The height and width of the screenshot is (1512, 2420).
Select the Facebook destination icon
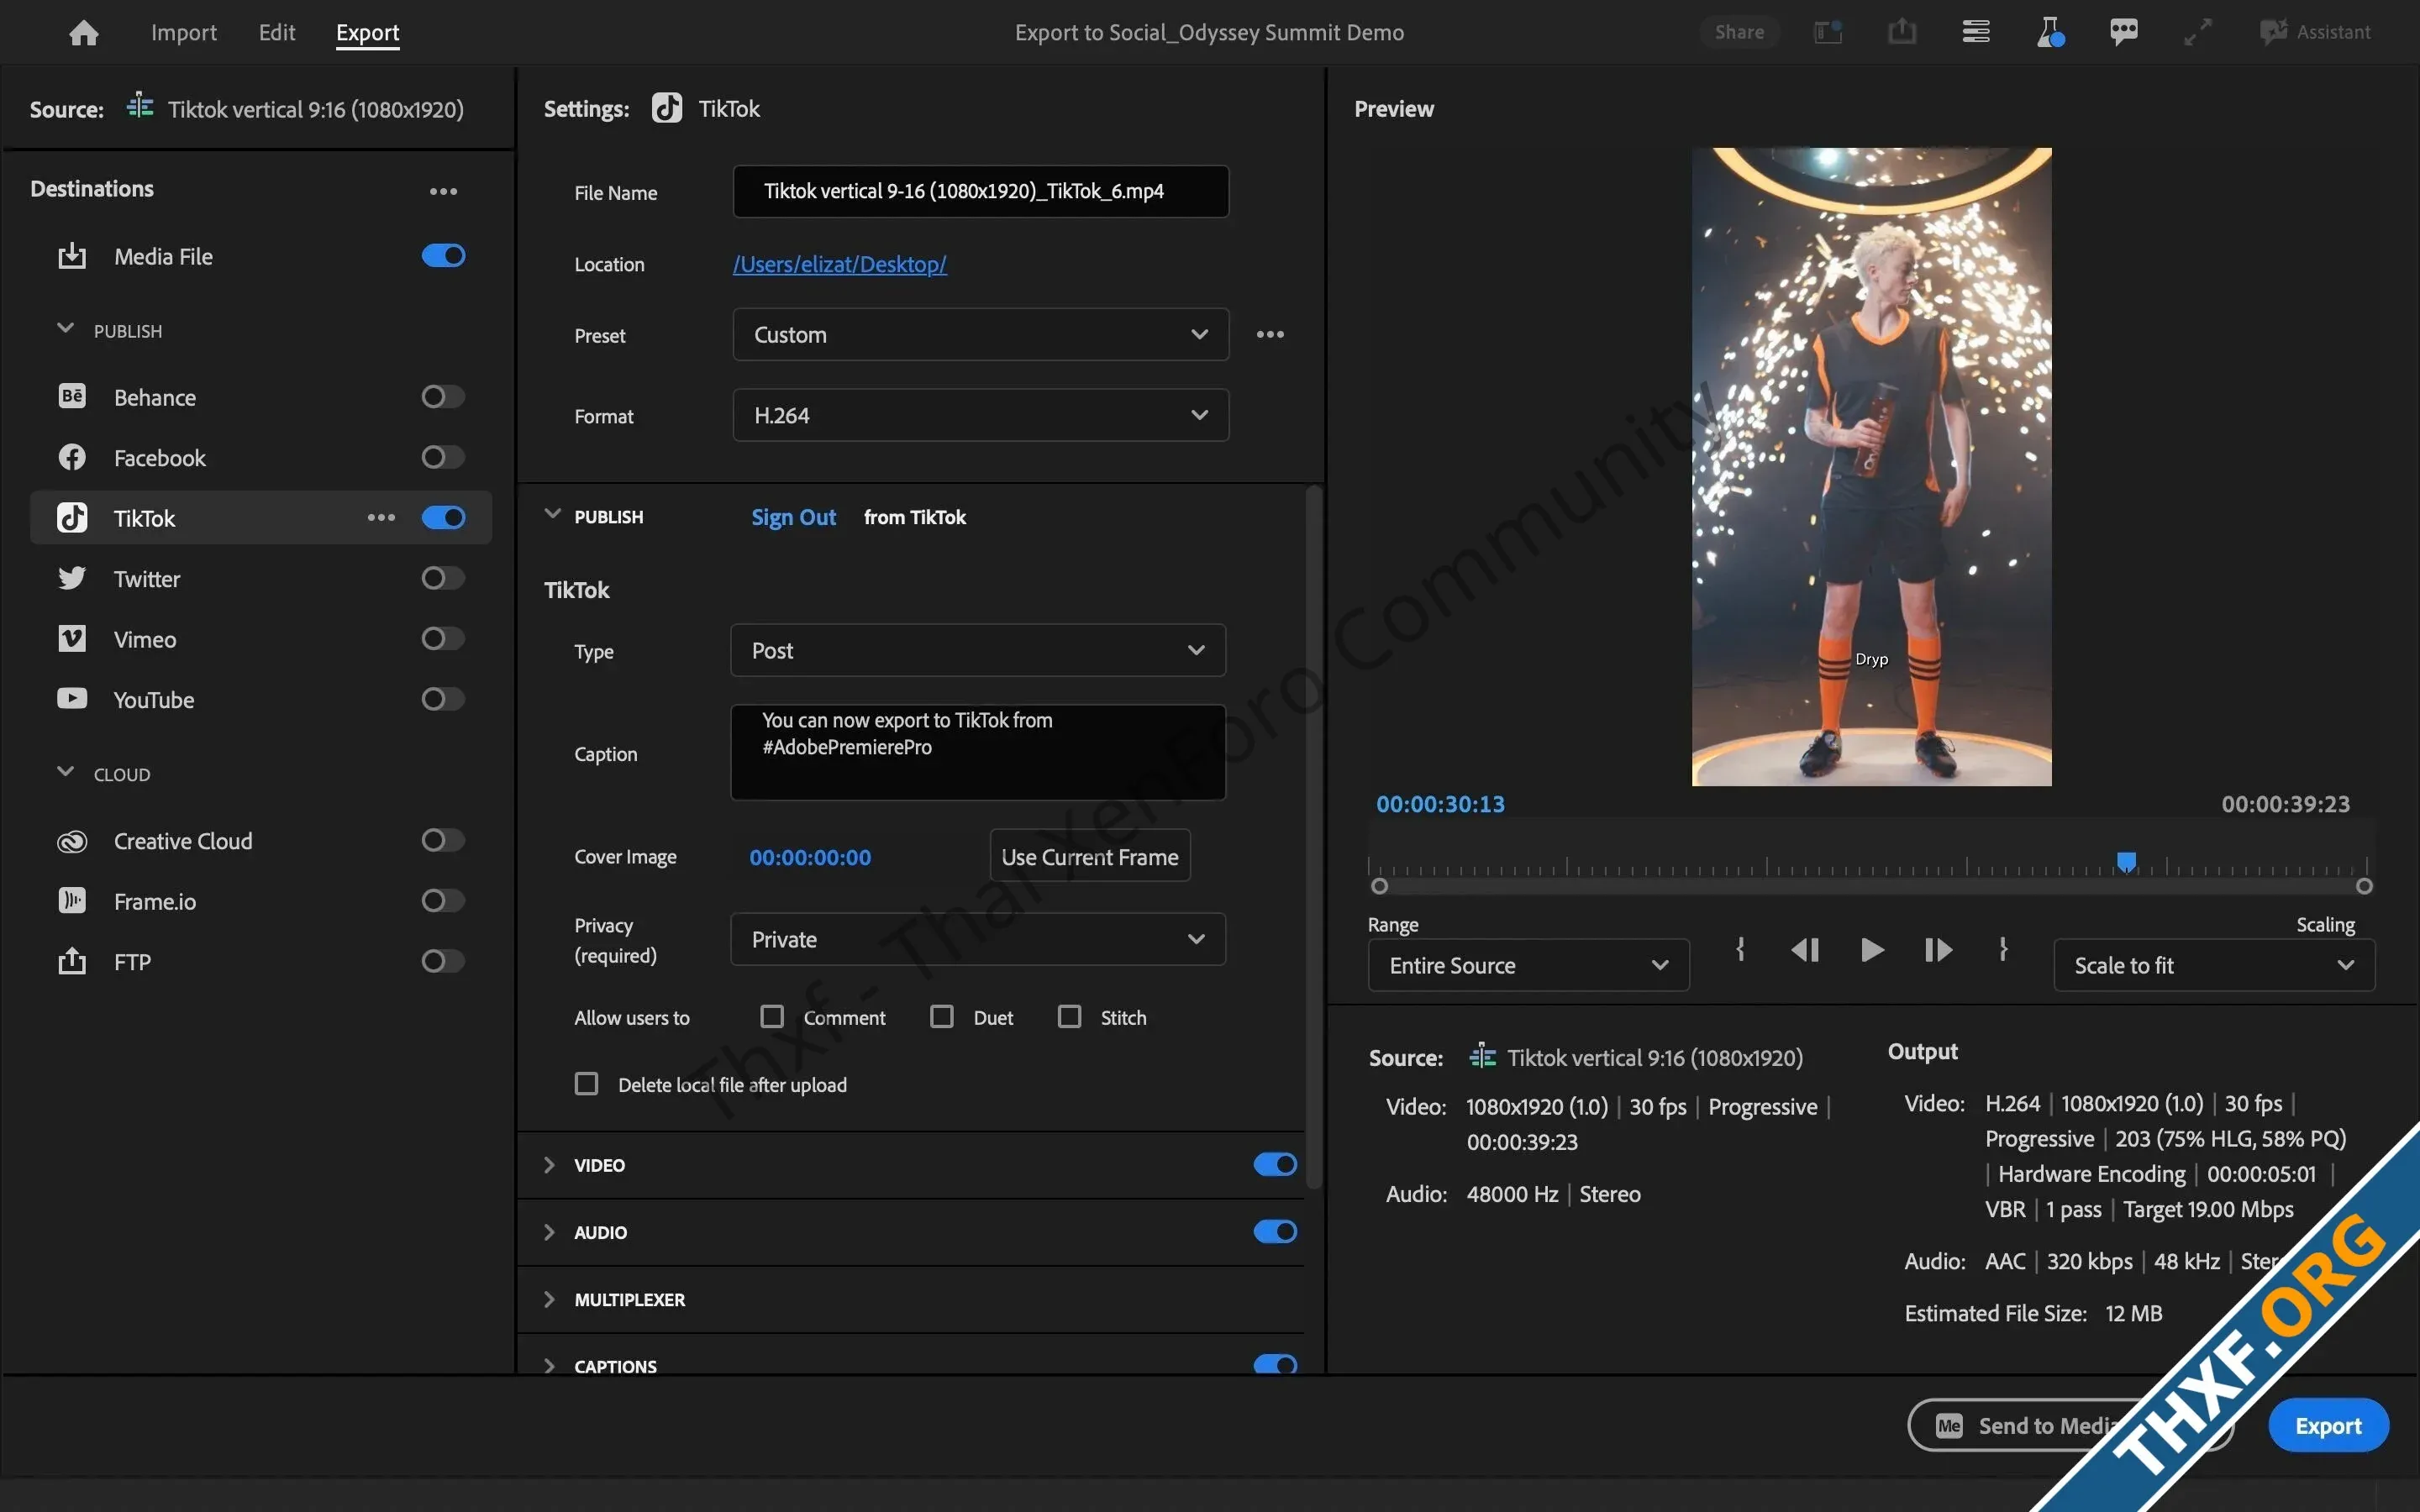click(x=72, y=458)
